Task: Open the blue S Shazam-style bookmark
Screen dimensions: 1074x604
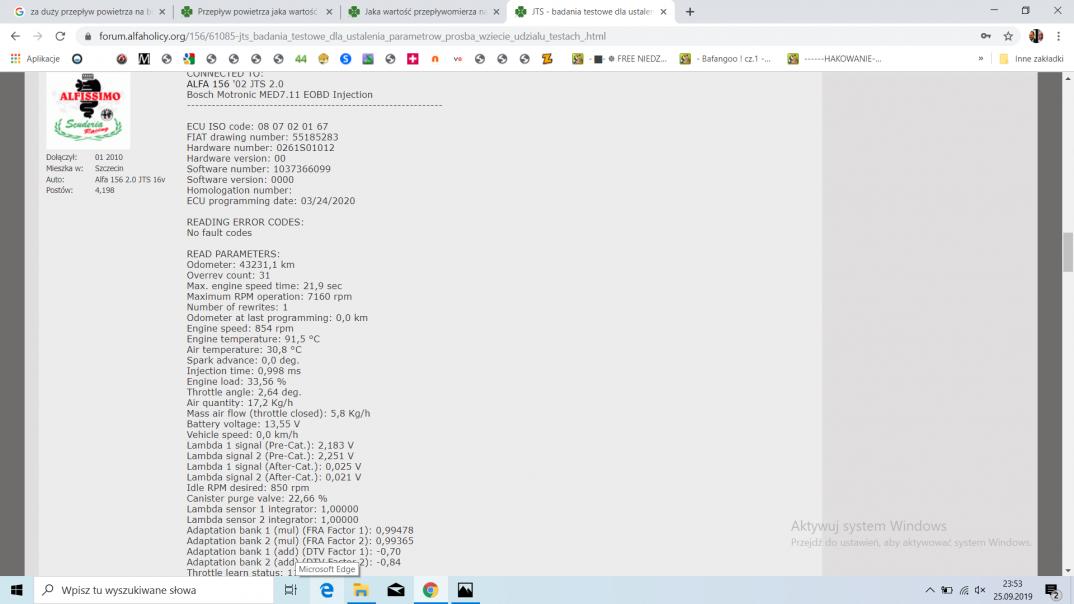Action: coord(345,59)
